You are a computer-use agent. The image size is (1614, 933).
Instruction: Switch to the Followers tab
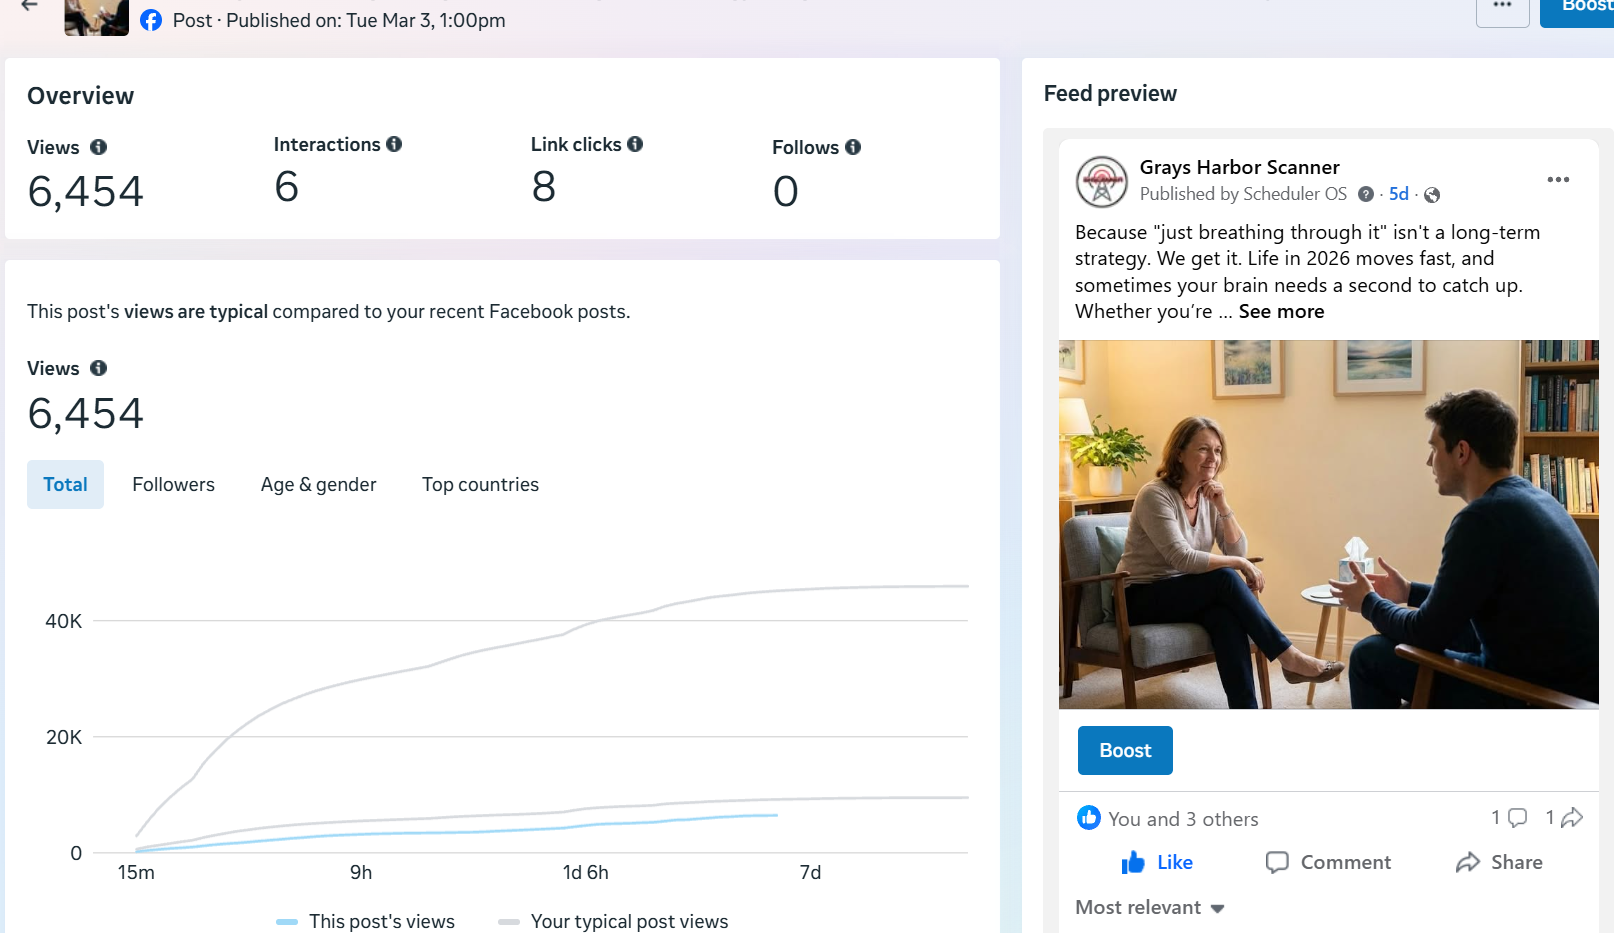173,484
